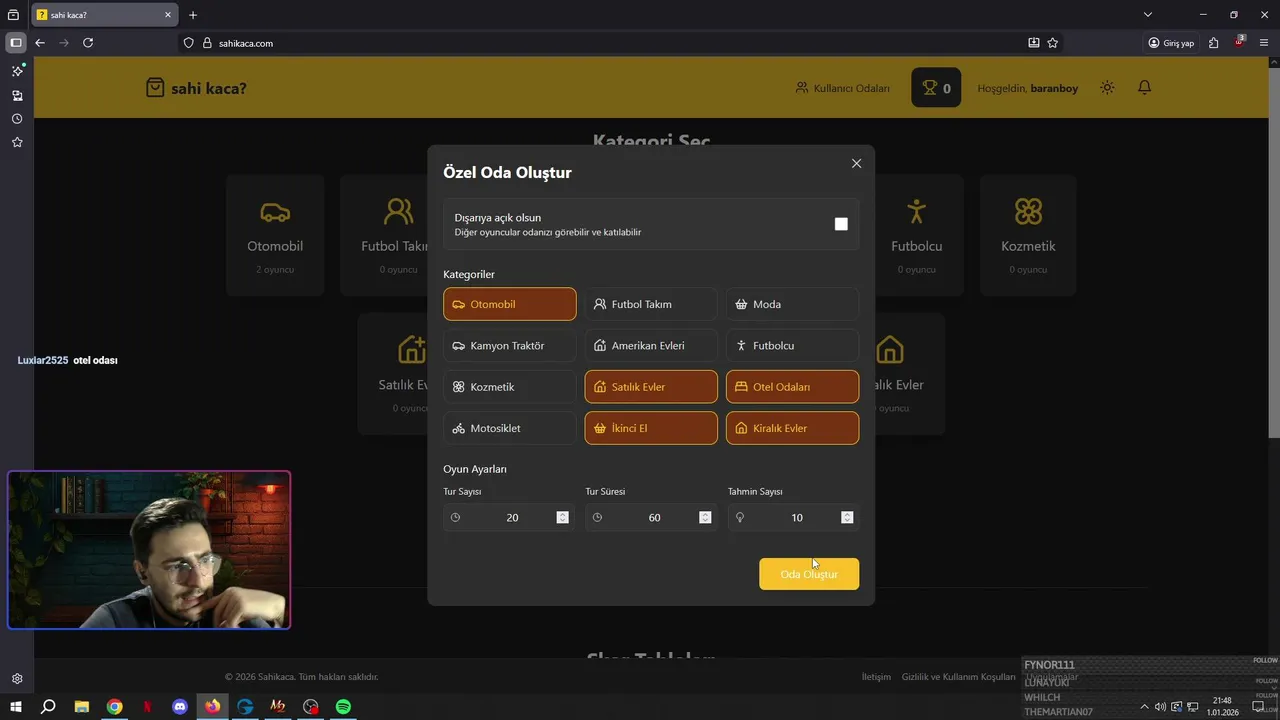Click the Tahmin Sayısı spinner arrows
Viewport: 1280px width, 720px height.
tap(847, 517)
